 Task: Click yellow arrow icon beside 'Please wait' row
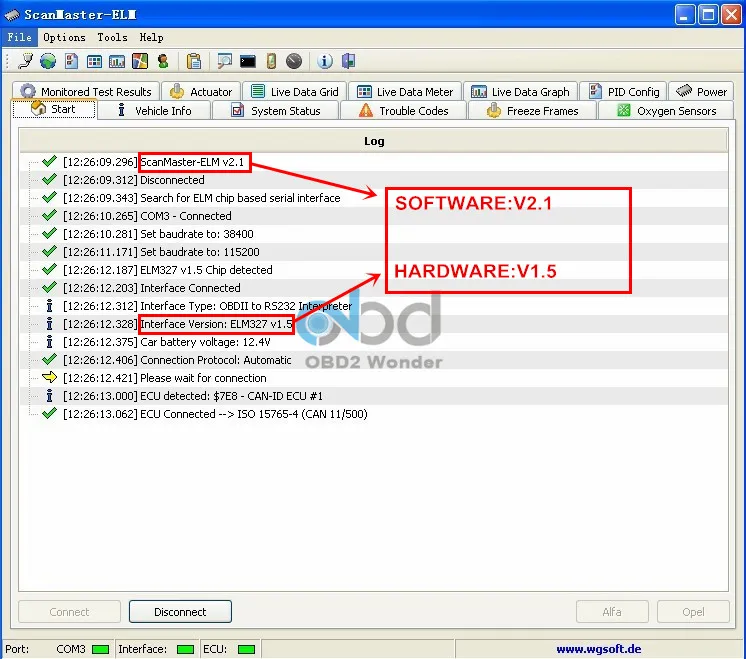tap(49, 378)
